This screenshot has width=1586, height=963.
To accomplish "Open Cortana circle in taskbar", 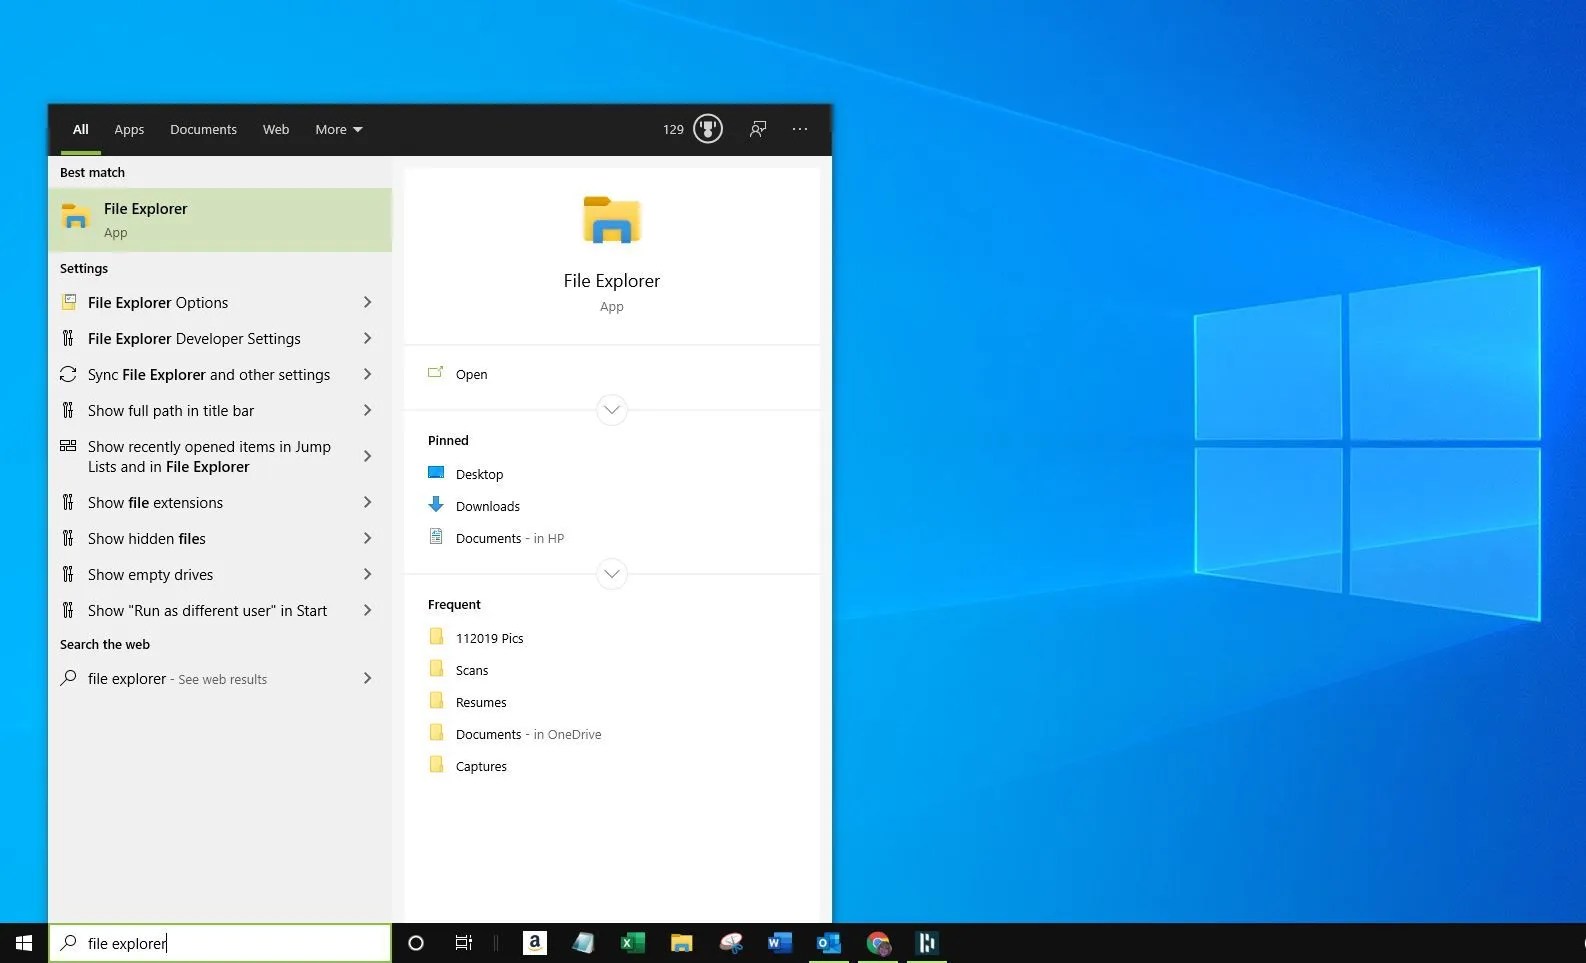I will tap(416, 943).
